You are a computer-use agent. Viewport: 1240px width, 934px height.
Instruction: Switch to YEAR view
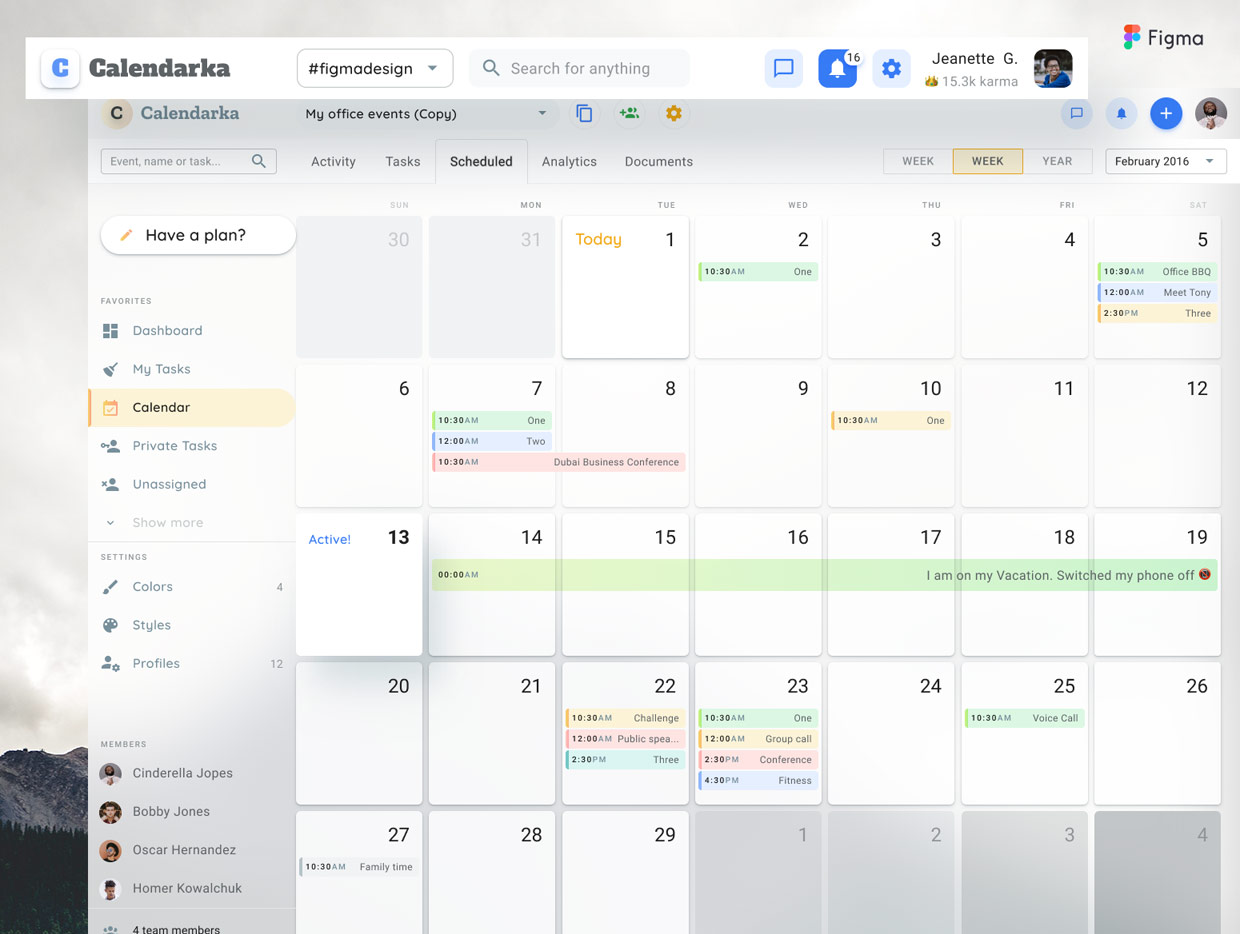1057,161
